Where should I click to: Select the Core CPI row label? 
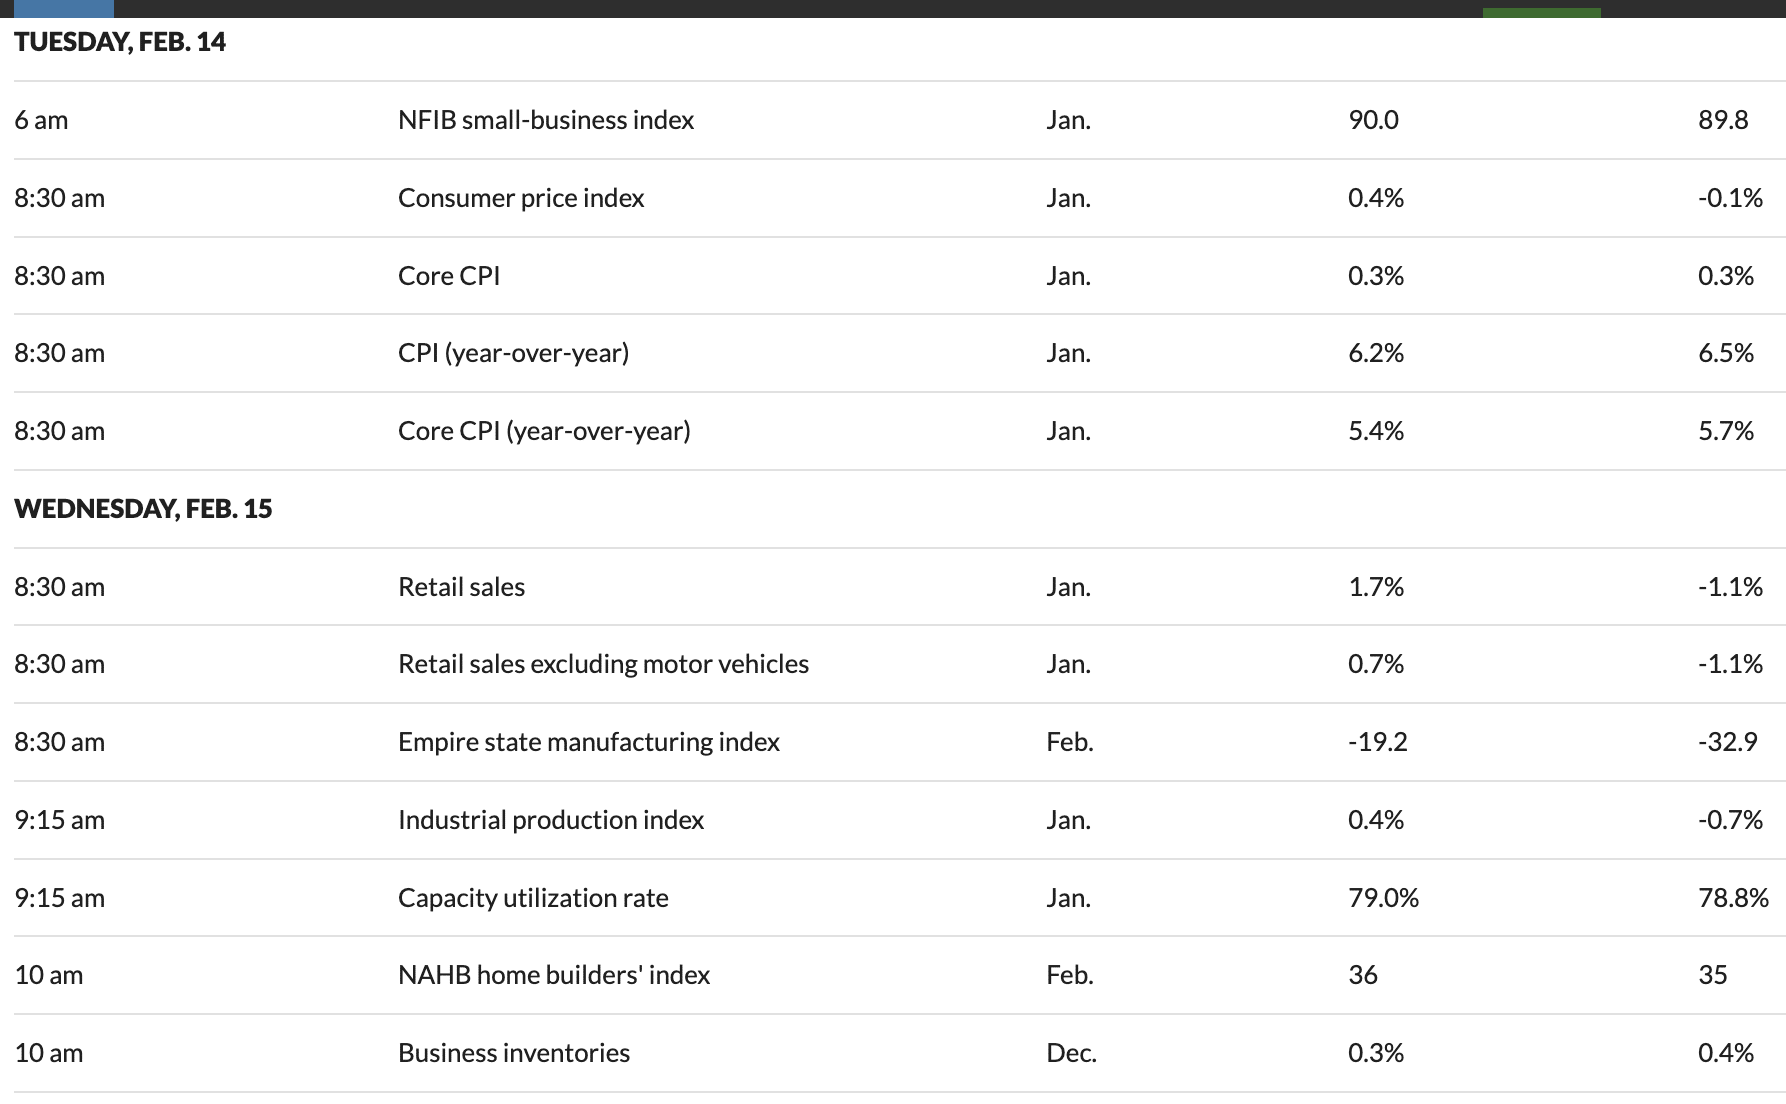(449, 276)
